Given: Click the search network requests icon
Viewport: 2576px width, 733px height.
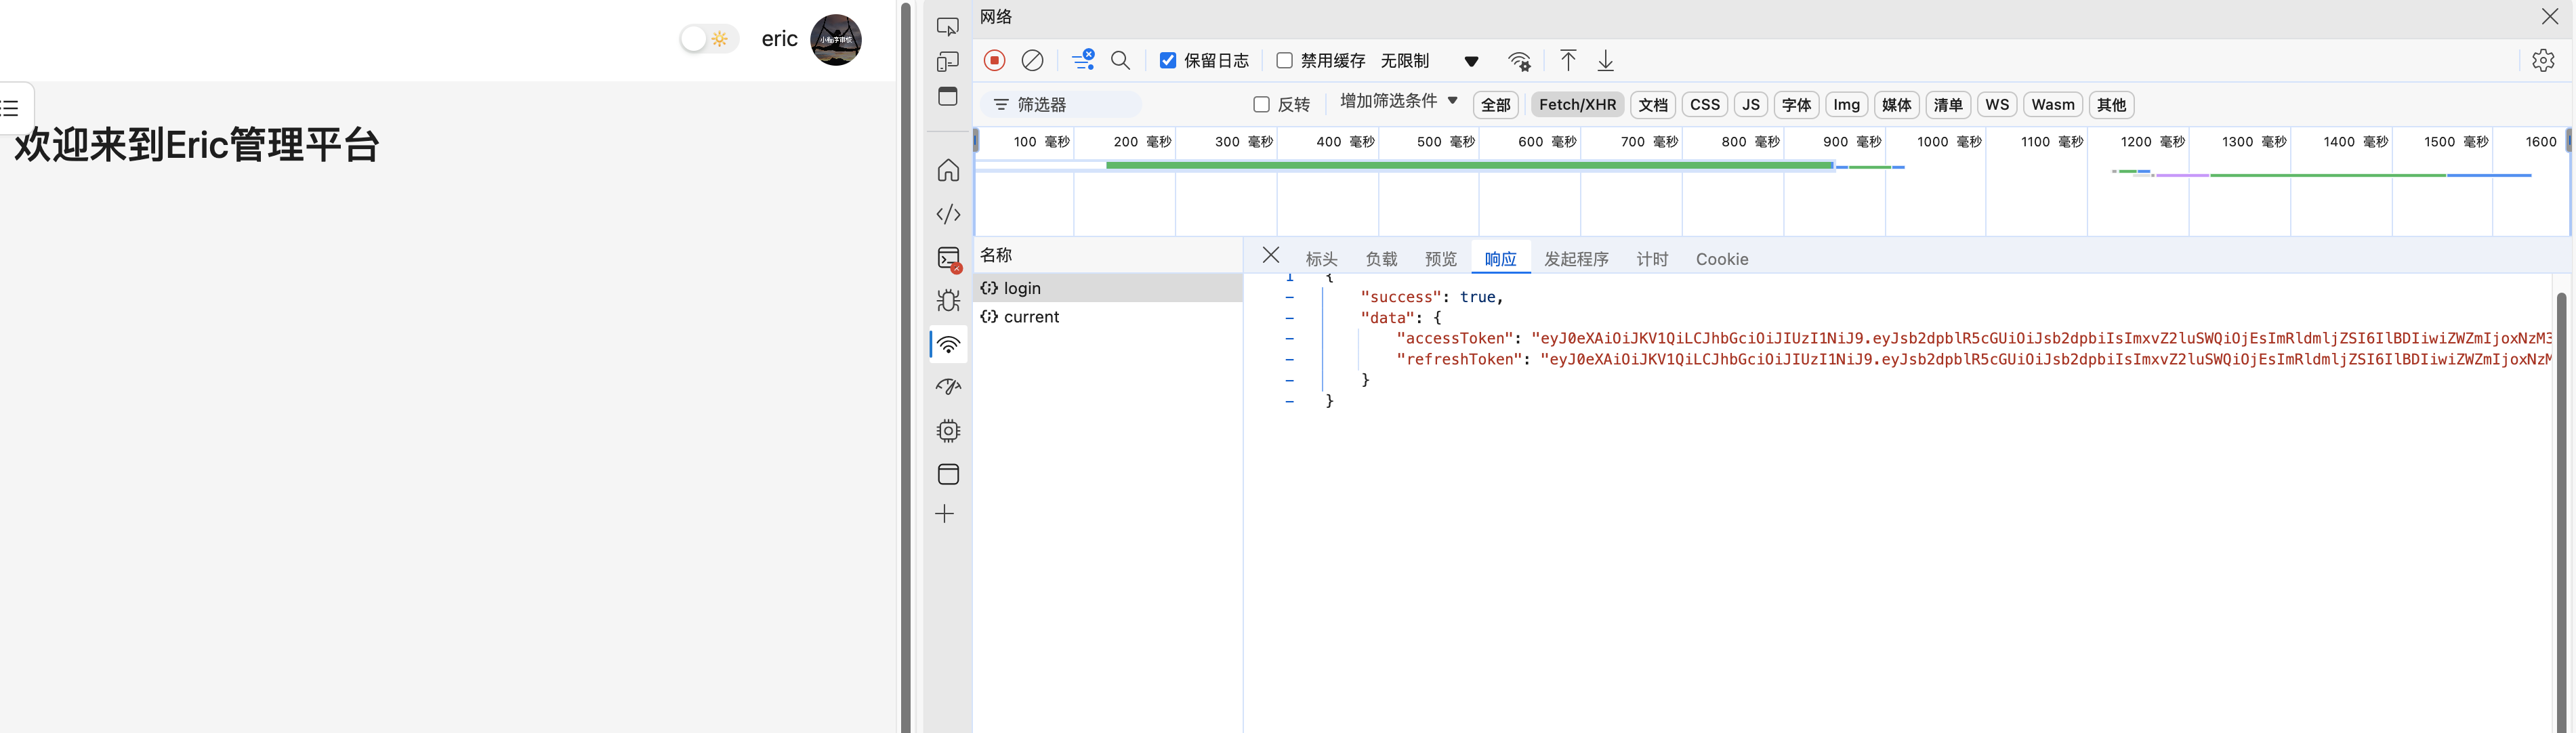Looking at the screenshot, I should point(1117,61).
